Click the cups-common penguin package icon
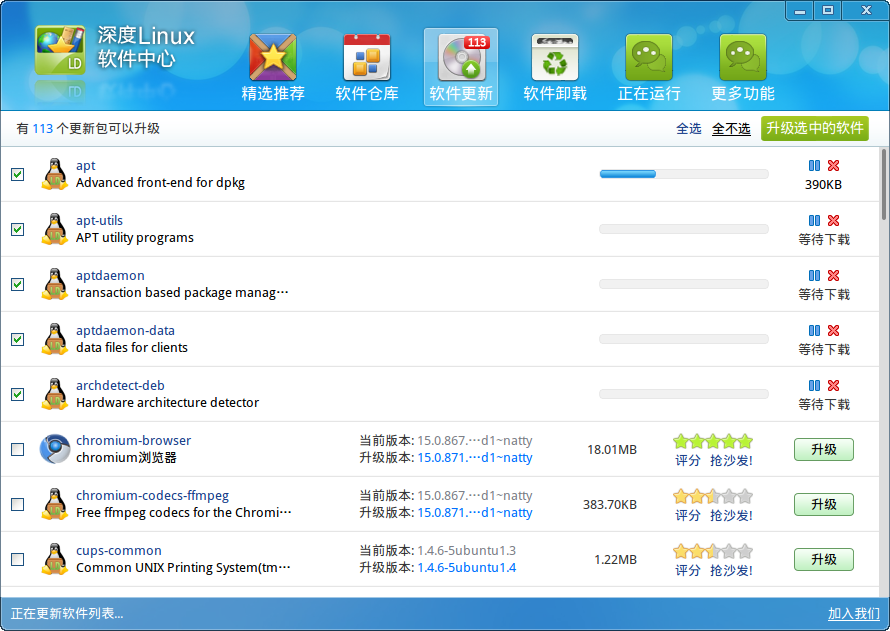 54,559
